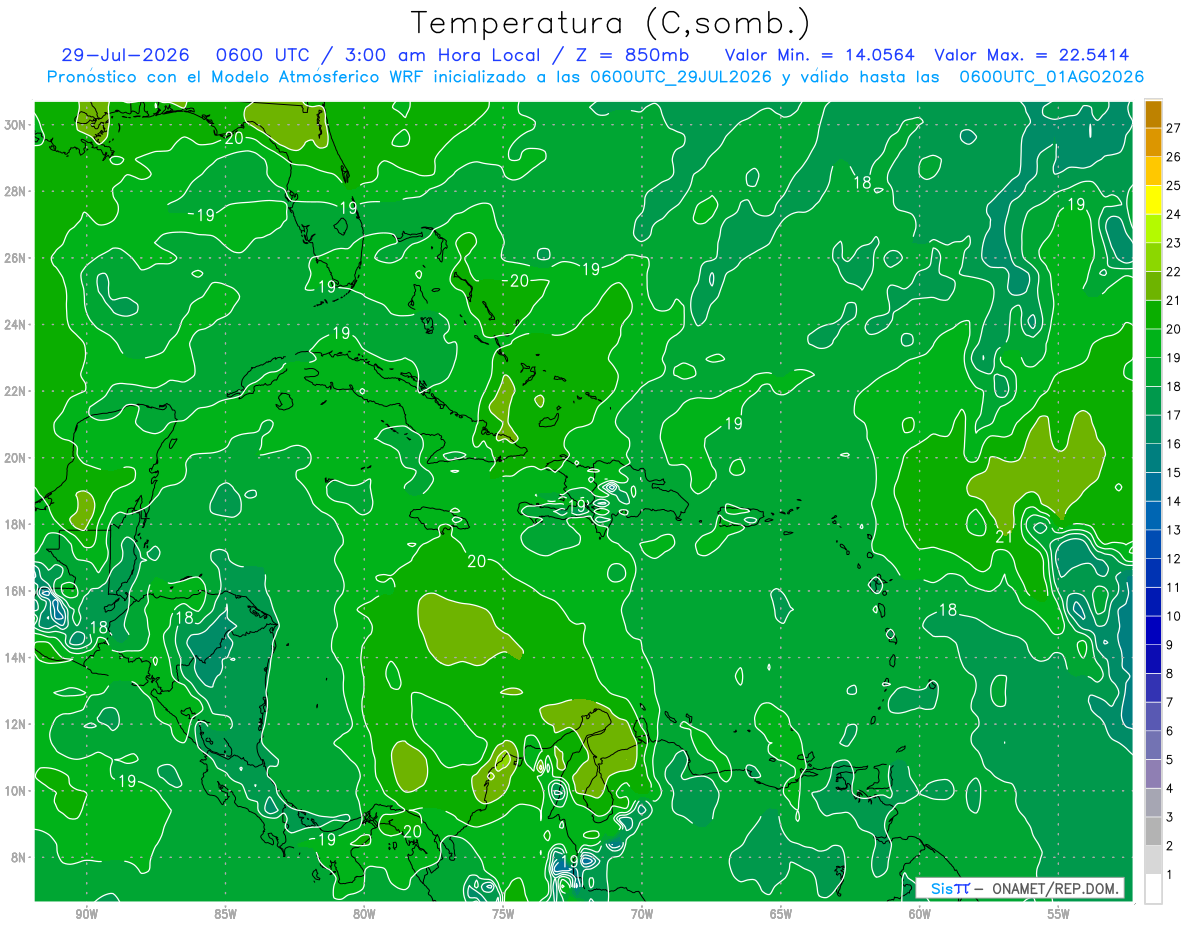Screen dimensions: 1200x927
Task: Click the colorbar tick label '9'
Action: coord(1170,645)
